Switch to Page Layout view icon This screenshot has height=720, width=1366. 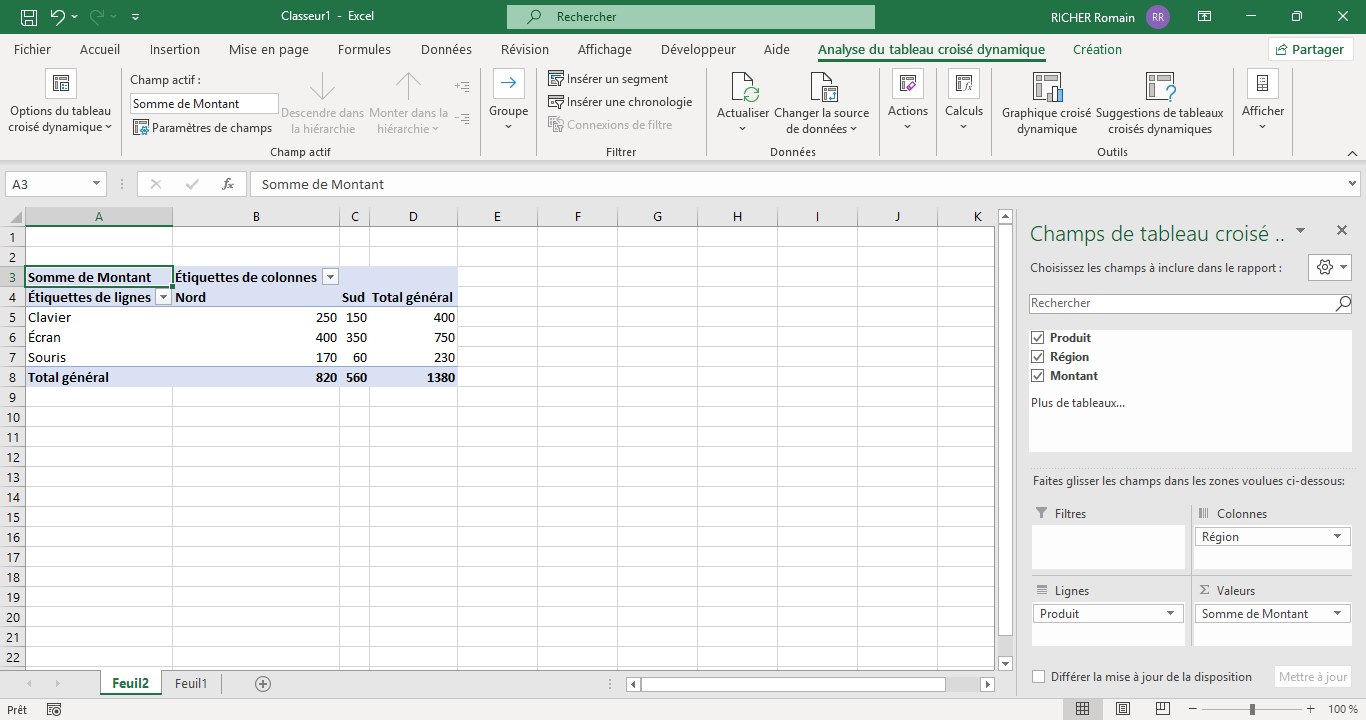[1124, 709]
